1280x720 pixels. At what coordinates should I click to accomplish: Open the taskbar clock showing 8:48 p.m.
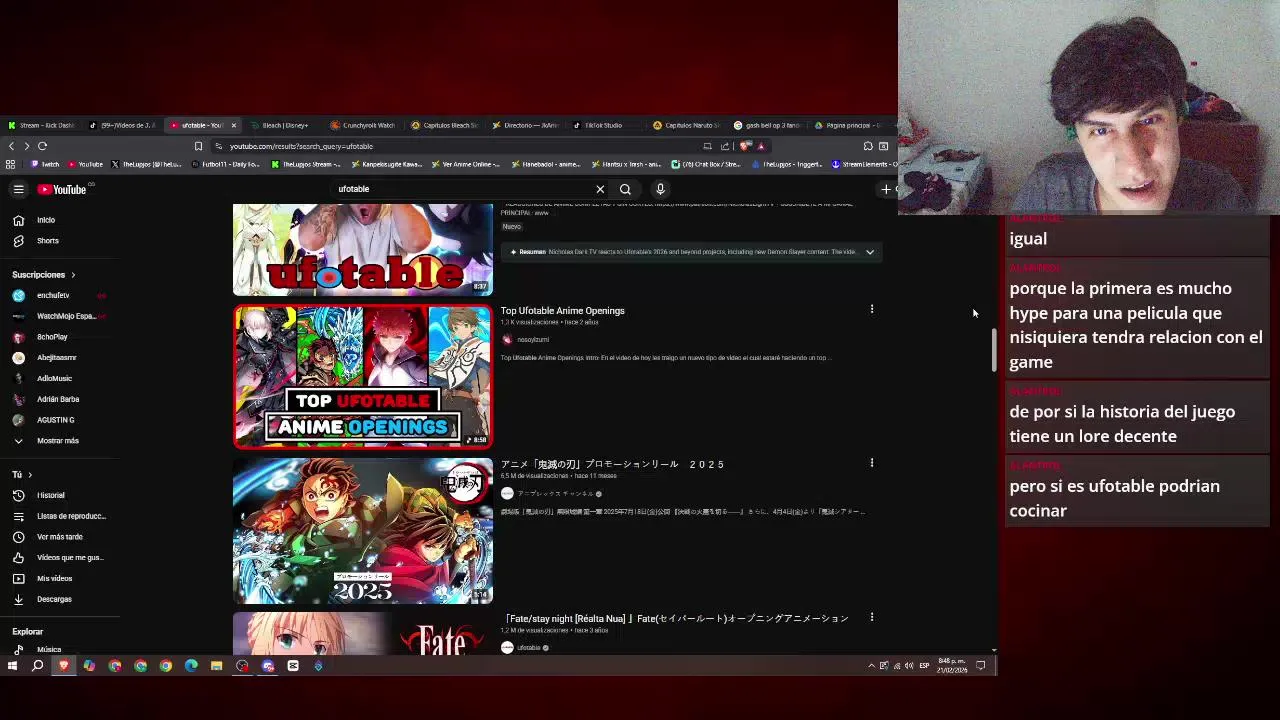pos(950,666)
